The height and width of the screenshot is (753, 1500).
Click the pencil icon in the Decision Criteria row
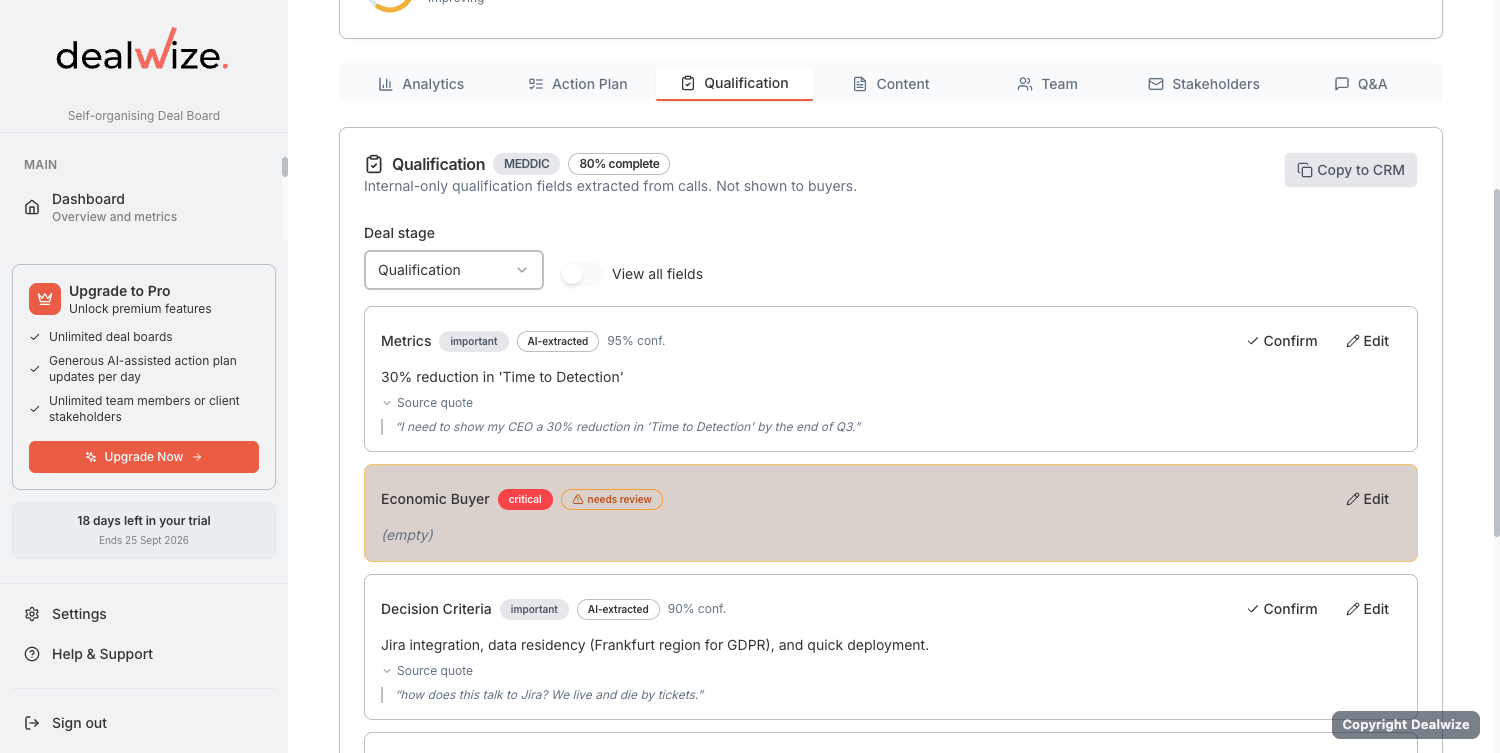[1353, 609]
